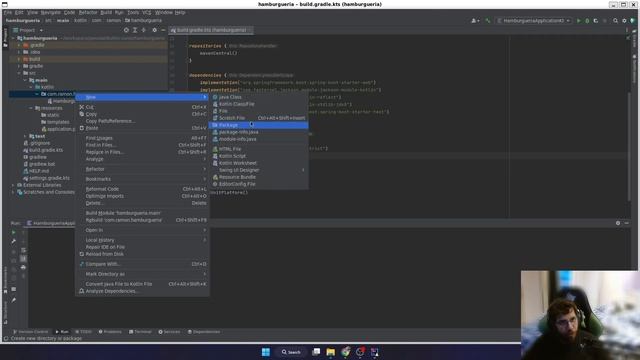
Task: Click Run with Coverage icon in the toolbar
Action: pyautogui.click(x=596, y=20)
